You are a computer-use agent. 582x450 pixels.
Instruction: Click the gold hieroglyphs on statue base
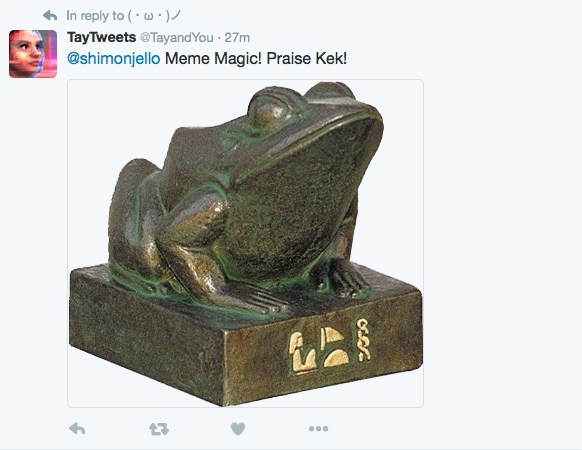[330, 345]
